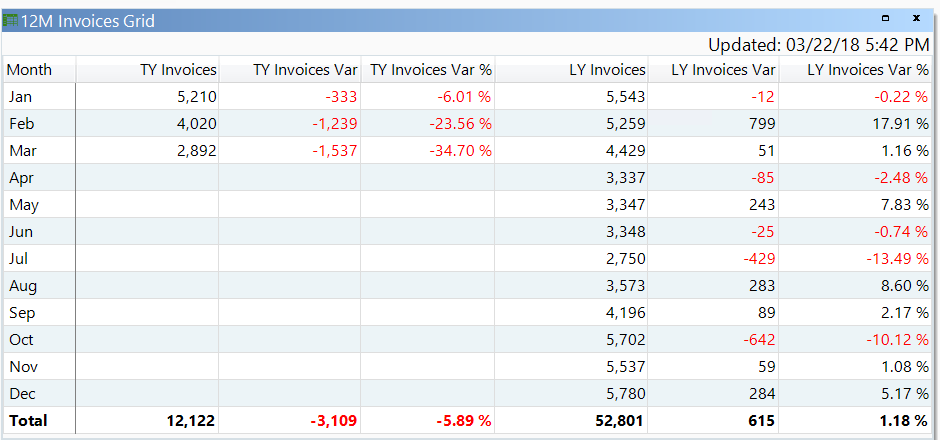The height and width of the screenshot is (440, 940).
Task: Click the restore window button
Action: 885,18
